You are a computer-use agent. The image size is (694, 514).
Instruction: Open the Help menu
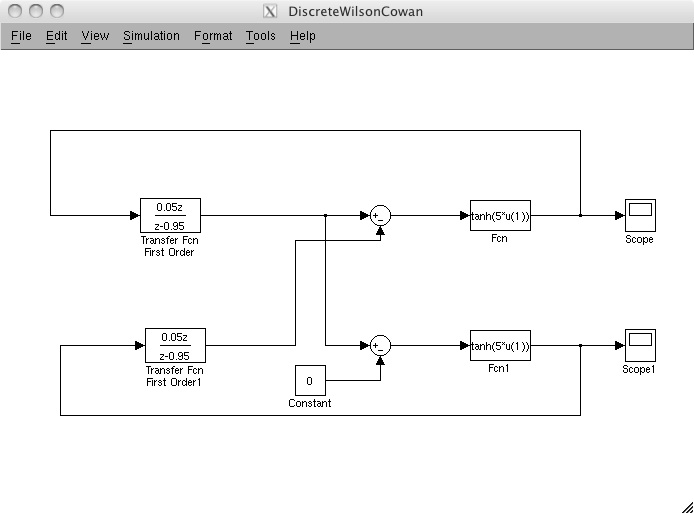pos(302,36)
